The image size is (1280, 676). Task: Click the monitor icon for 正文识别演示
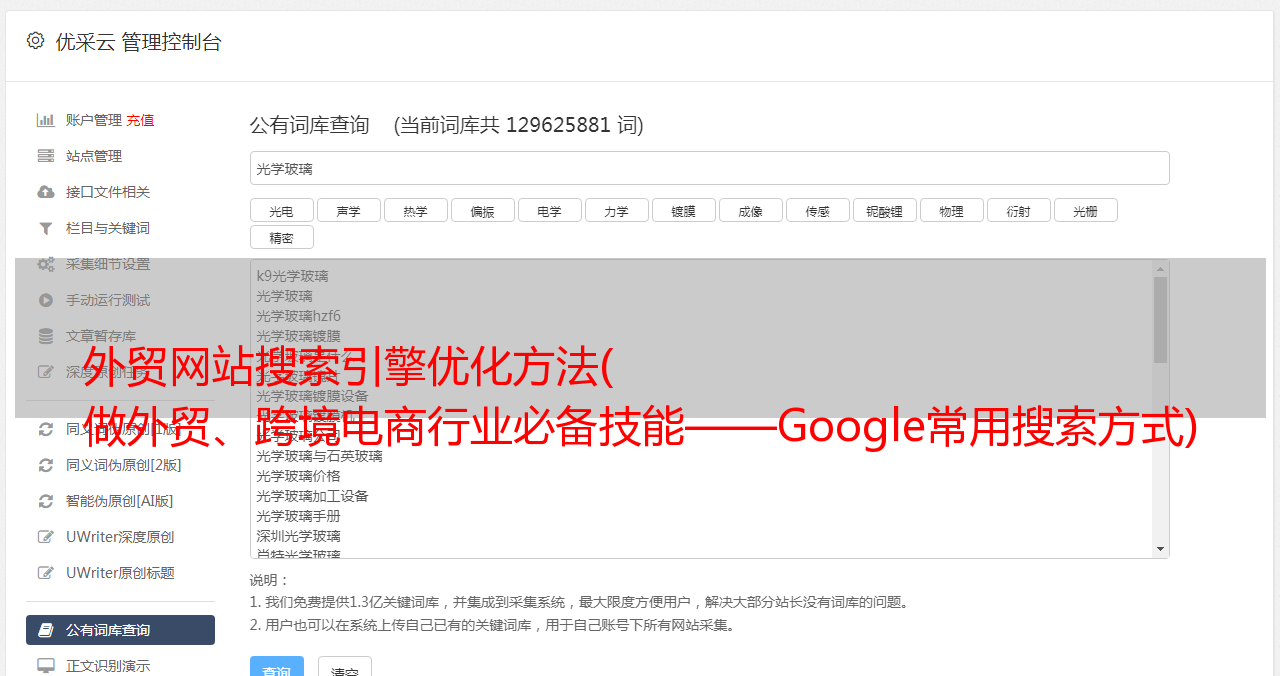(x=46, y=666)
